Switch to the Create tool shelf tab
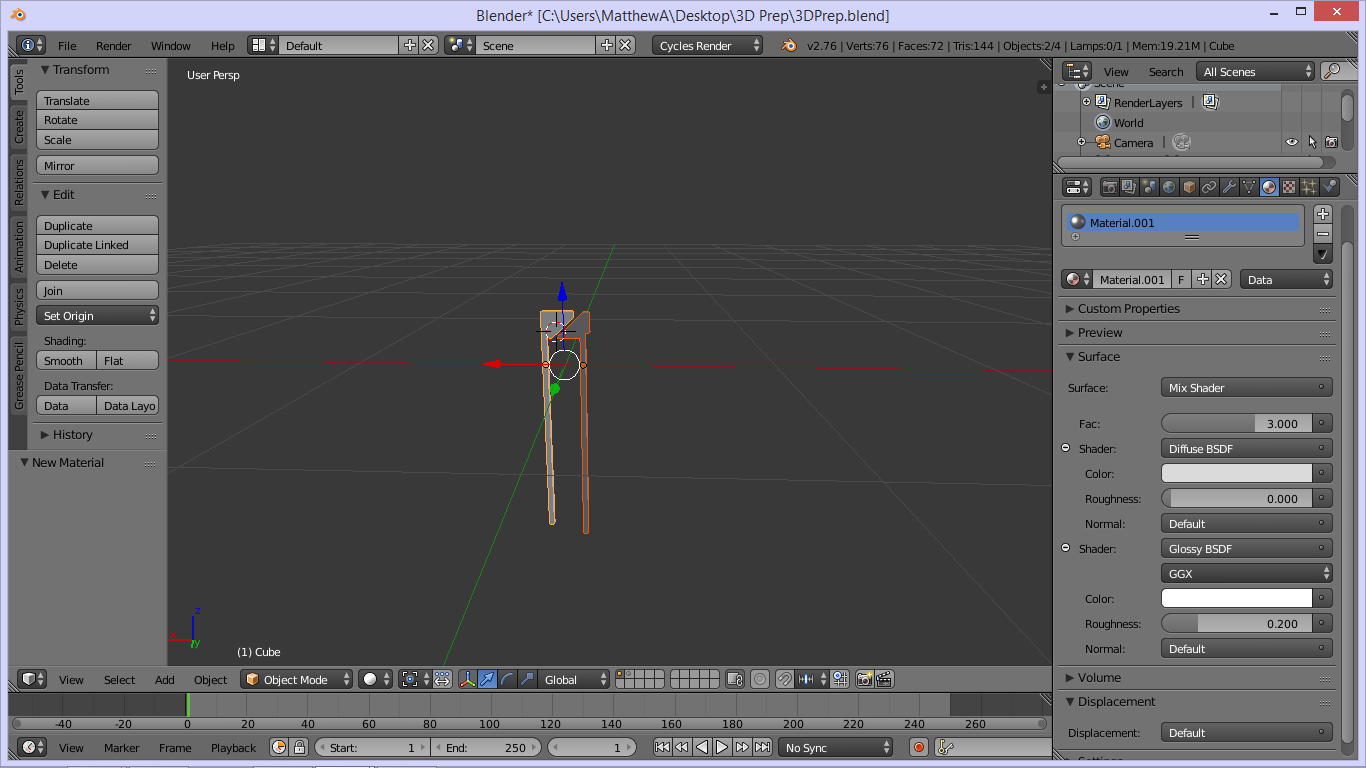This screenshot has width=1366, height=768. [18, 127]
